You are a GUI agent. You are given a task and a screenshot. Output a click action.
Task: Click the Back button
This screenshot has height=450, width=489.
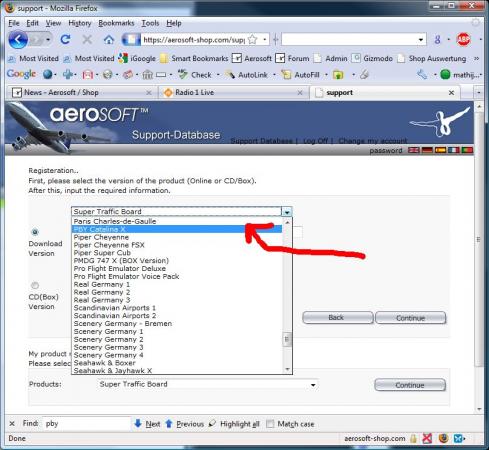338,318
